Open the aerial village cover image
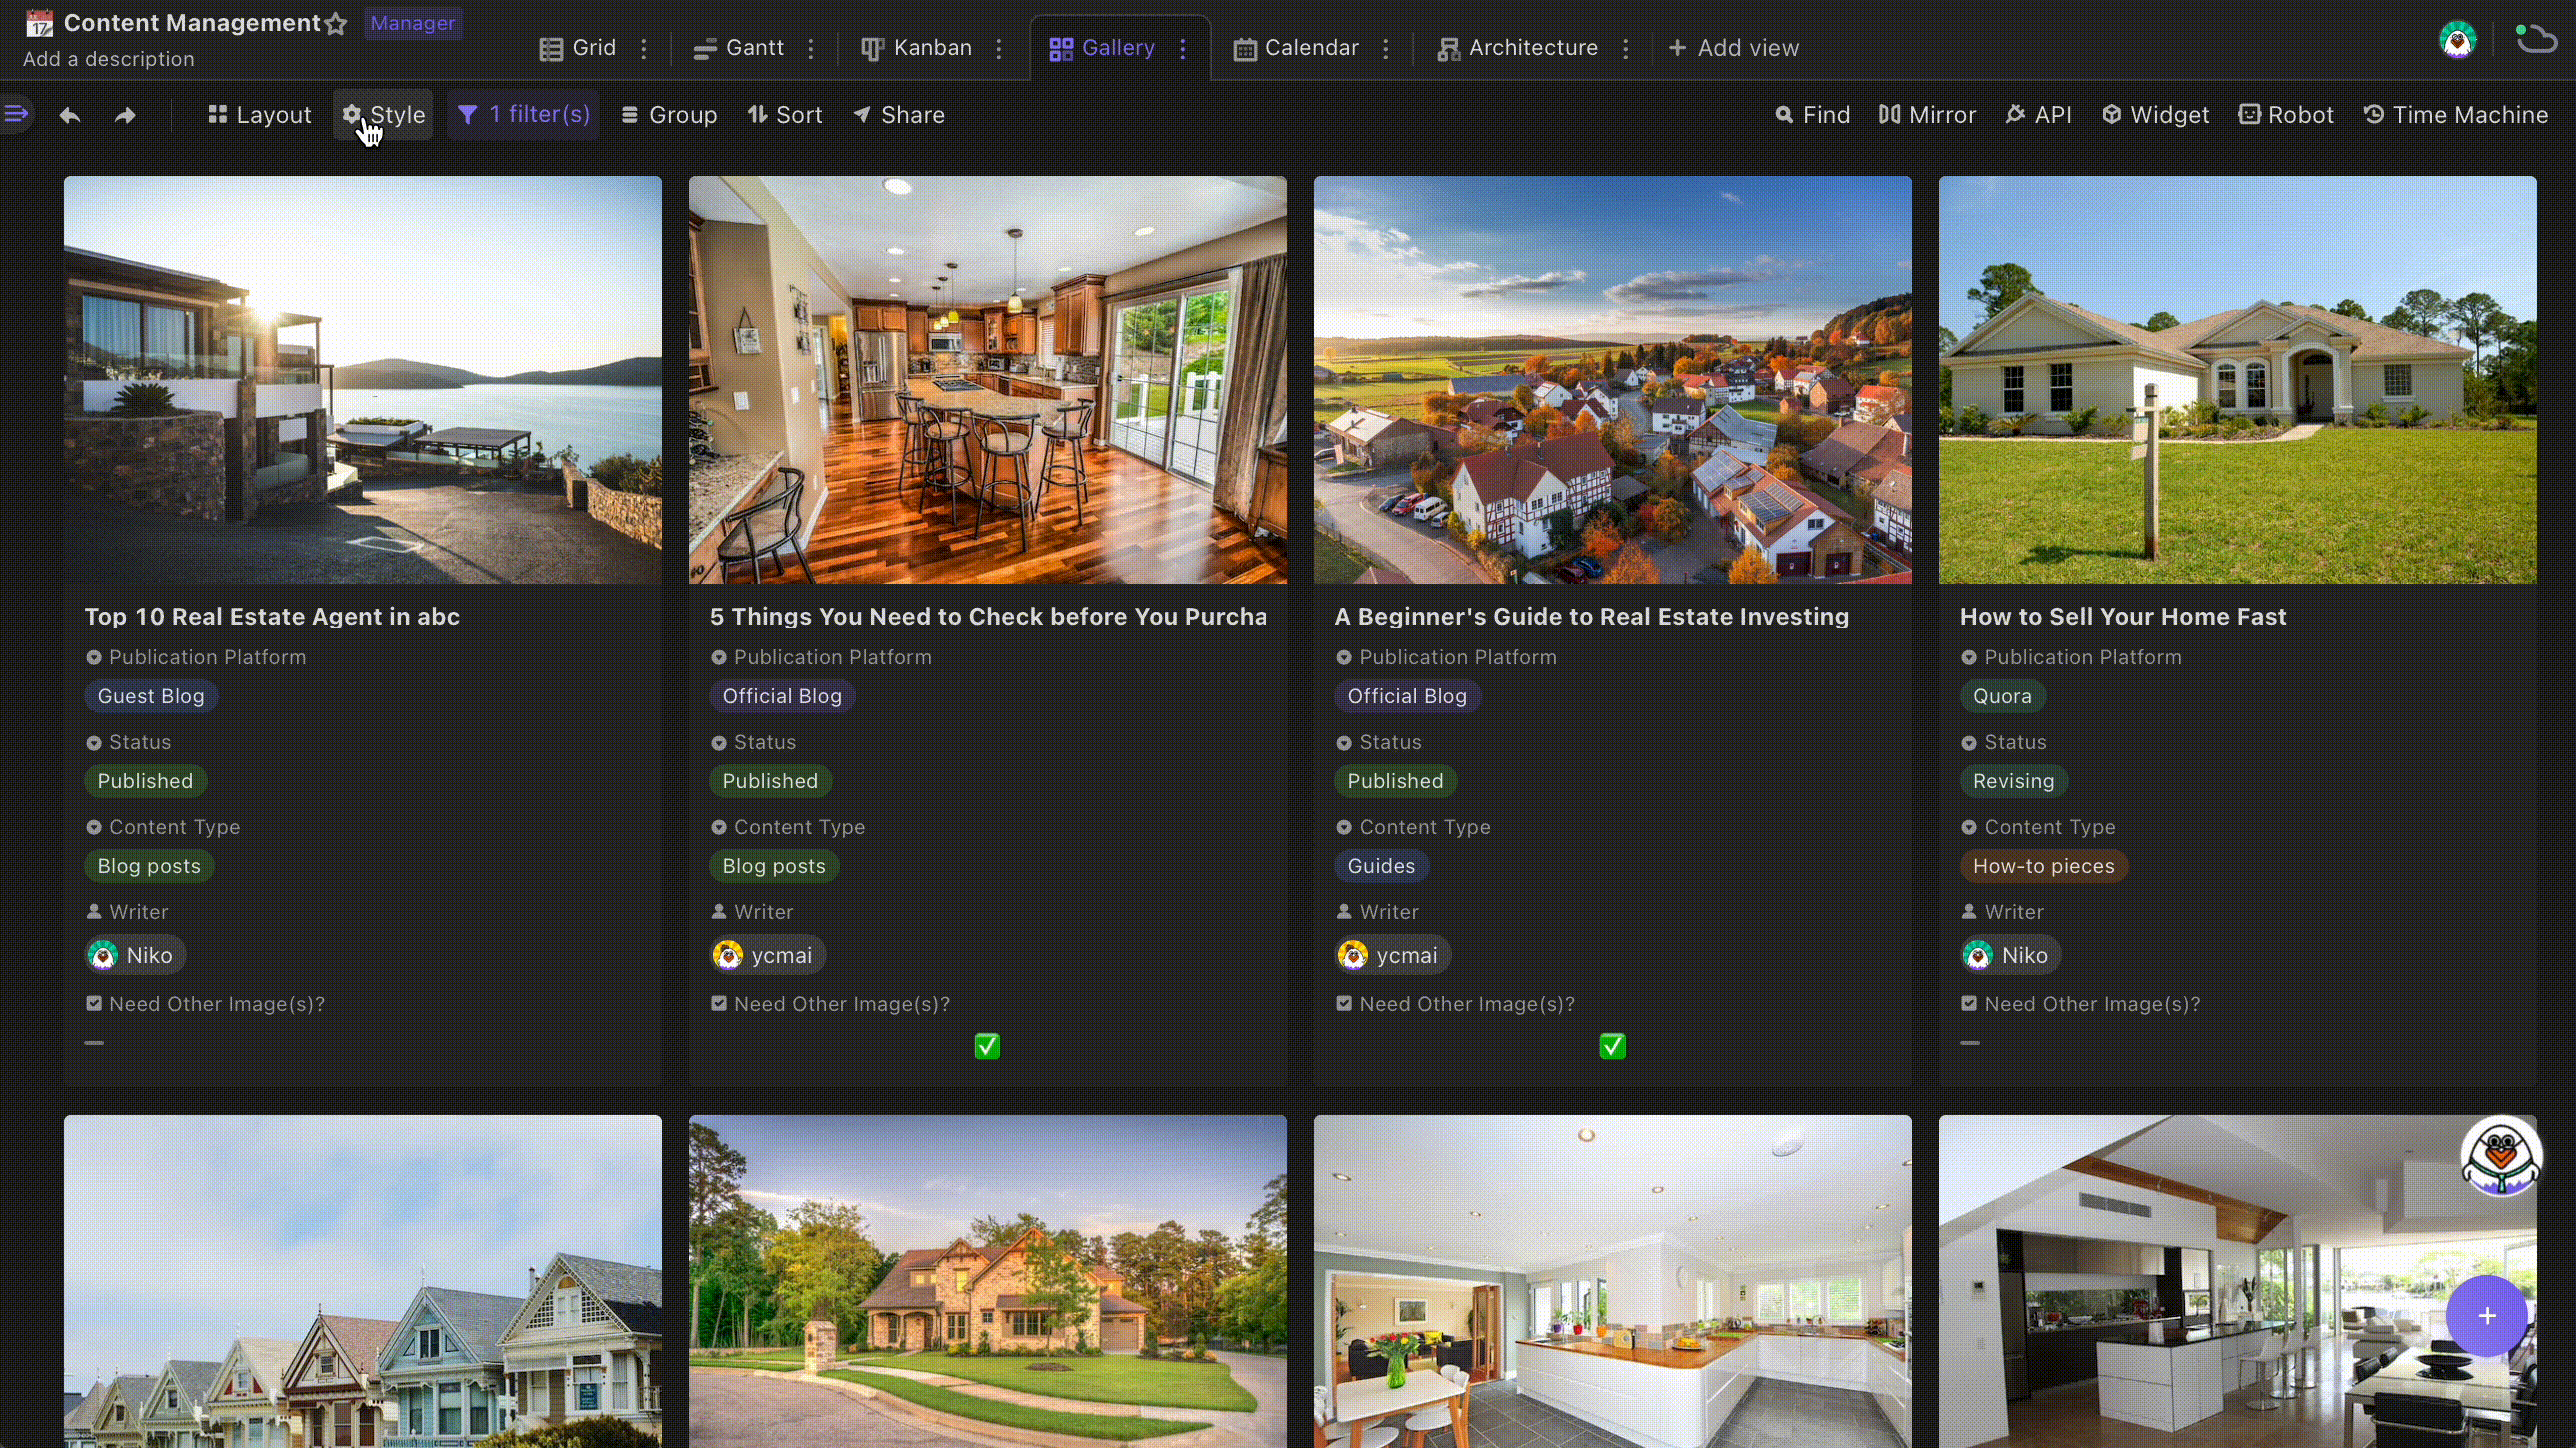2576x1448 pixels. (x=1613, y=380)
